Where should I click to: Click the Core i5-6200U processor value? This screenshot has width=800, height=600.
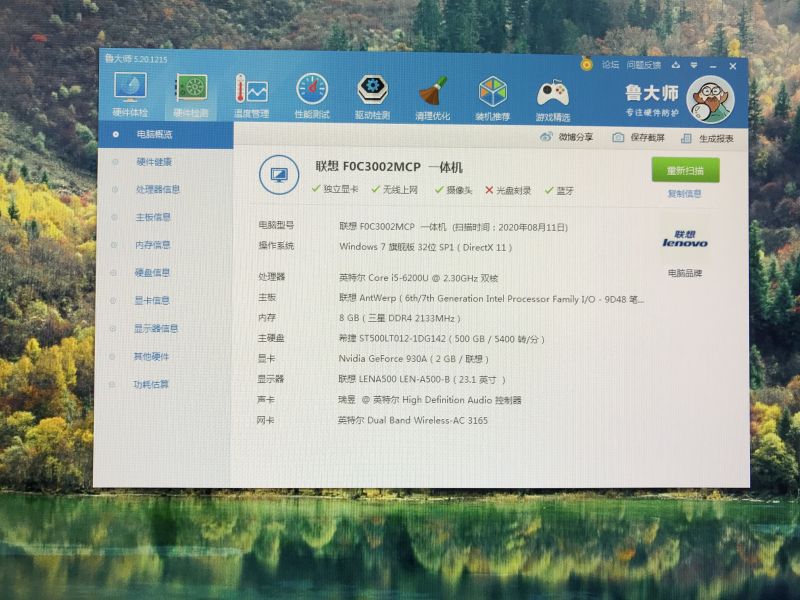[418, 278]
